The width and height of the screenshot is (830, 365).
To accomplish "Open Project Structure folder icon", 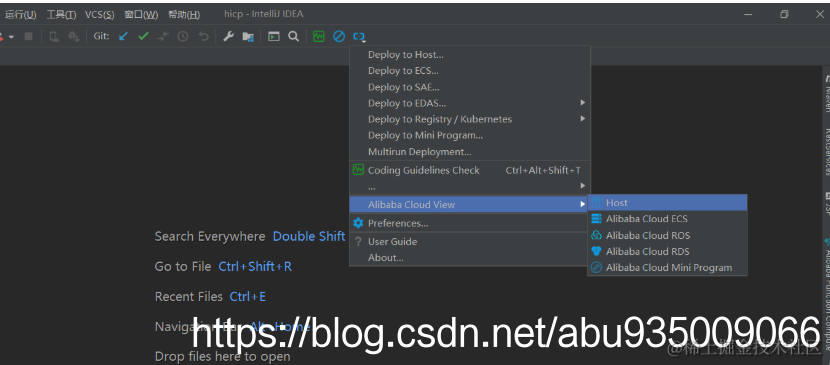I will 248,36.
